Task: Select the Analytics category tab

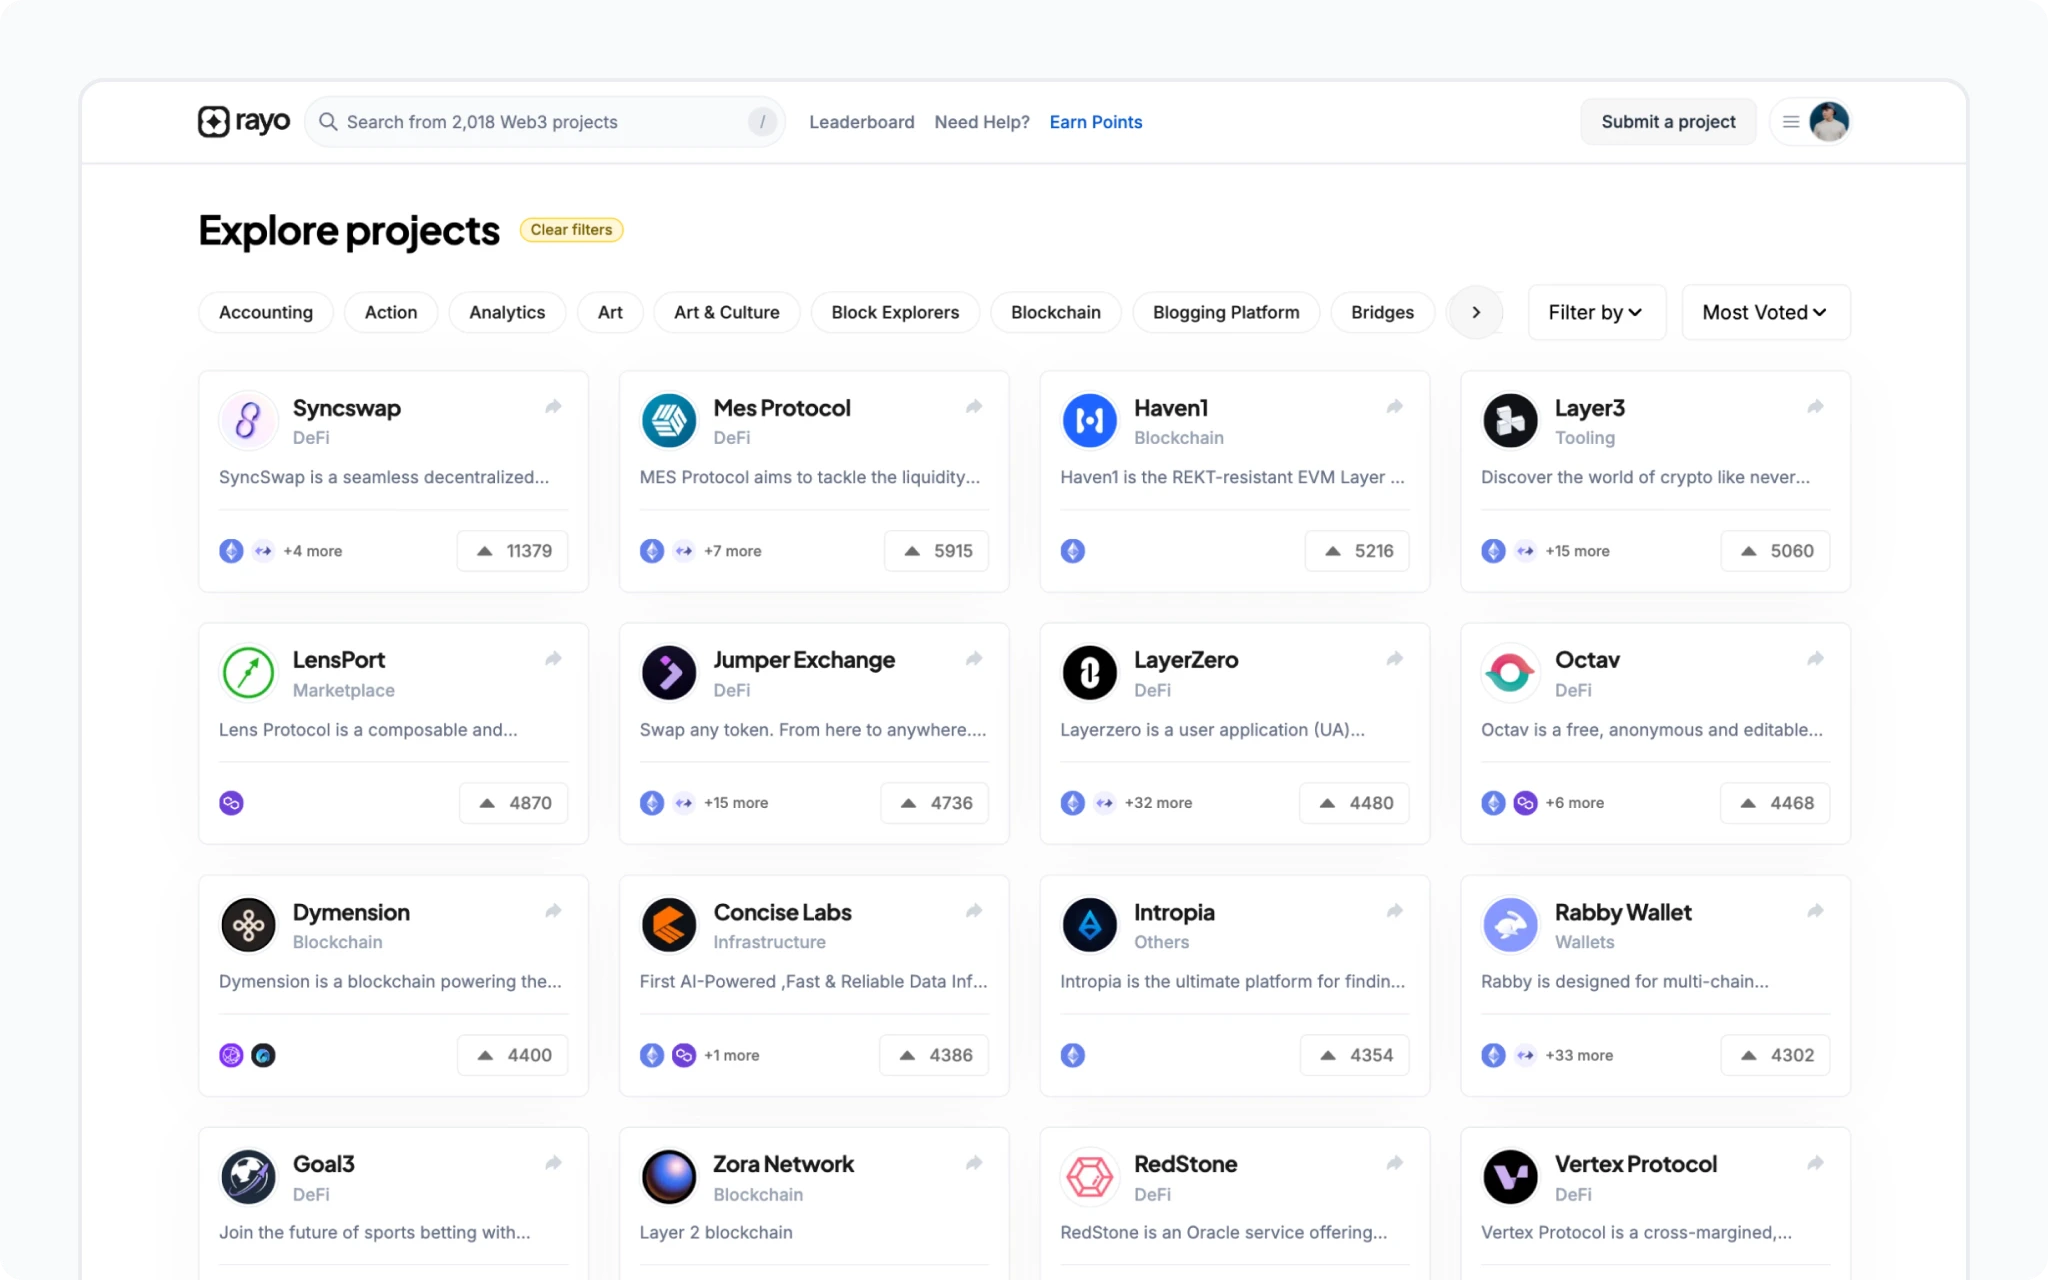Action: coord(507,313)
